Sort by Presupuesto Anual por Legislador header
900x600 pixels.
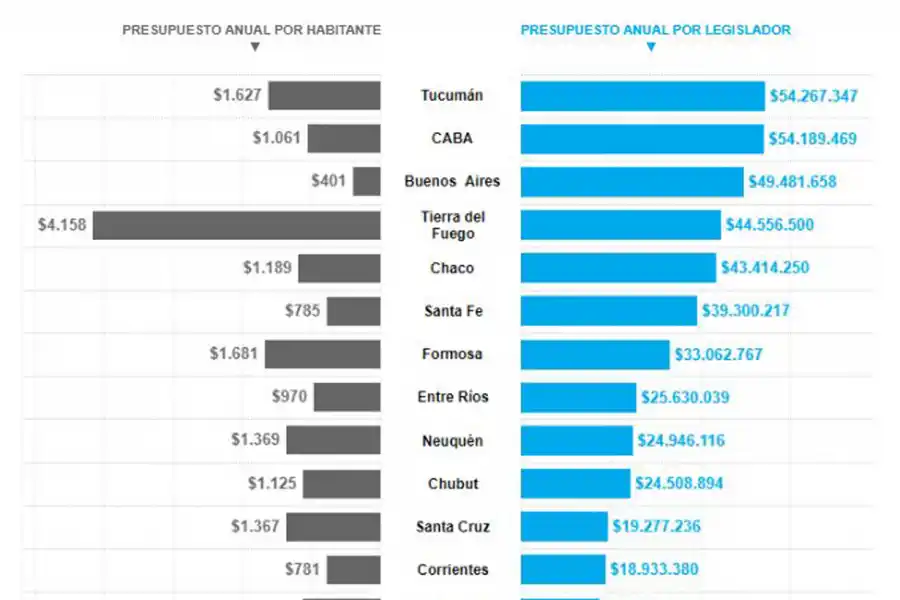click(655, 30)
